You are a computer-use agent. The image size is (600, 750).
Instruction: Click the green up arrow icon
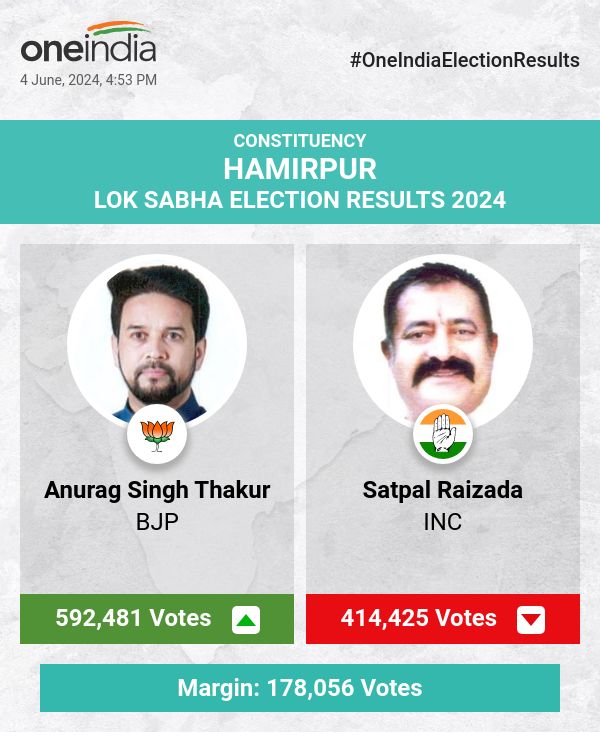tap(246, 620)
